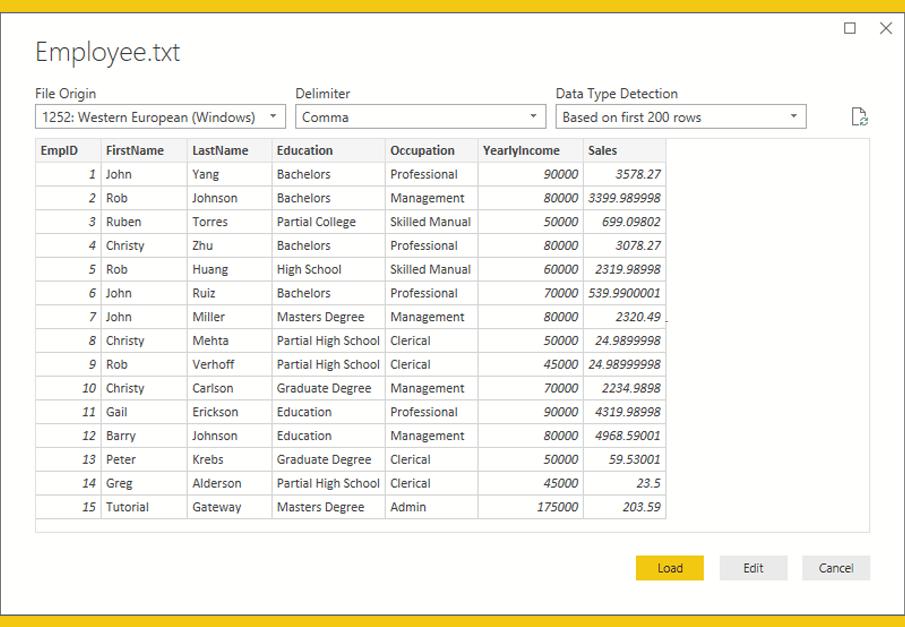Click the Sales column header
The height and width of the screenshot is (627, 905).
pyautogui.click(x=624, y=151)
